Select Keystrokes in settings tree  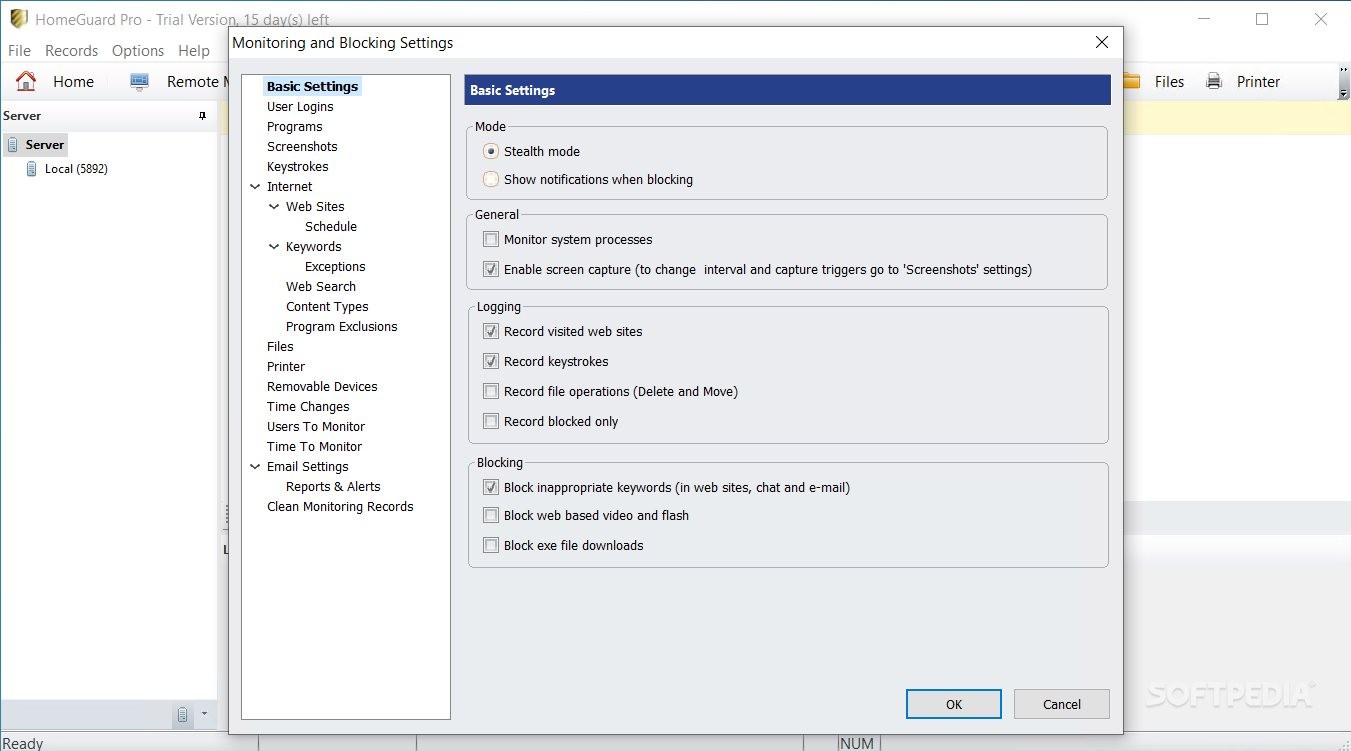[297, 167]
